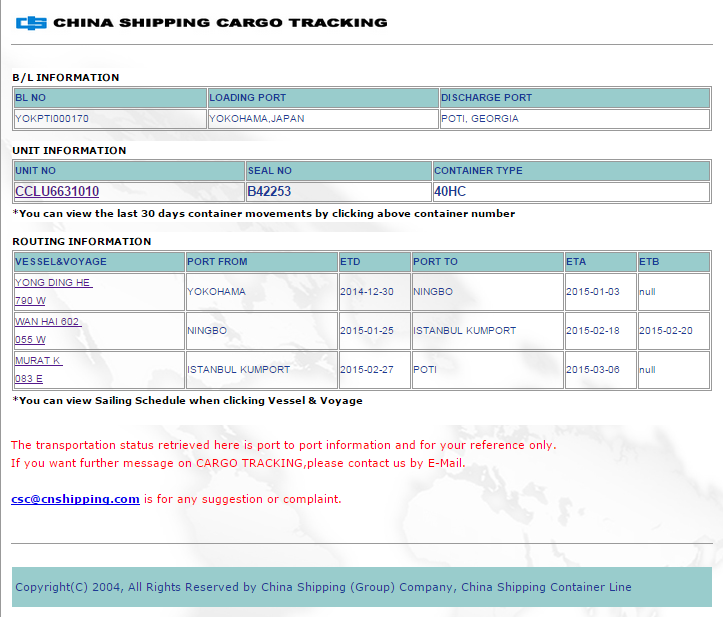This screenshot has width=723, height=617.
Task: Click the red contact us by E-Mail line
Action: point(238,463)
